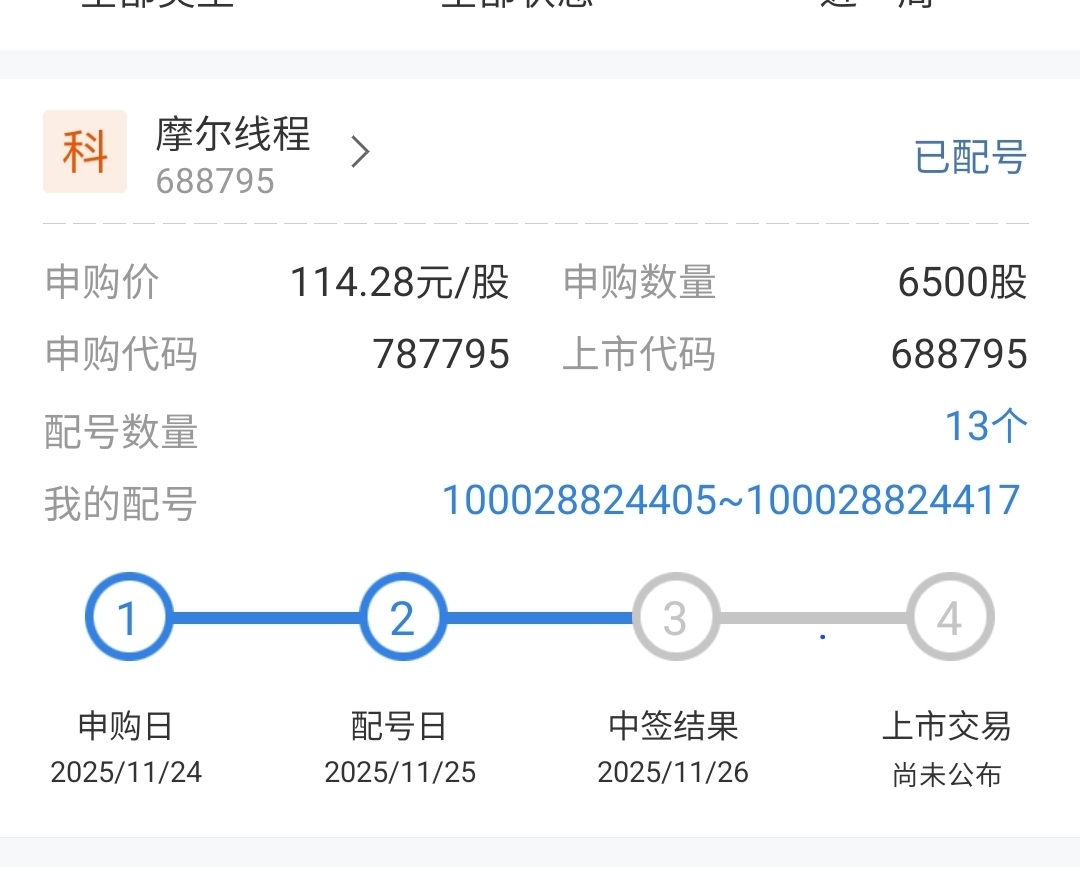Tap step 1 circle for 申购日

[x=129, y=617]
